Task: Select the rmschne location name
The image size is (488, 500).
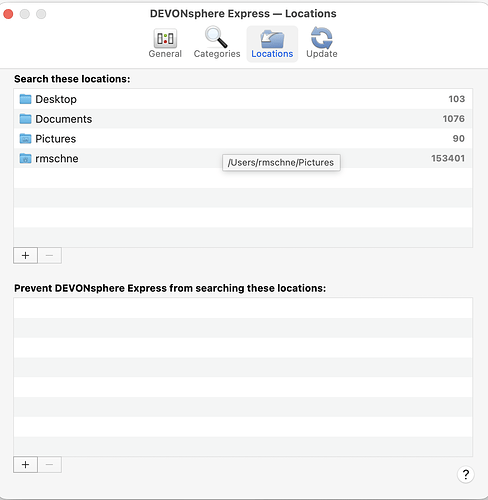Action: (x=57, y=158)
